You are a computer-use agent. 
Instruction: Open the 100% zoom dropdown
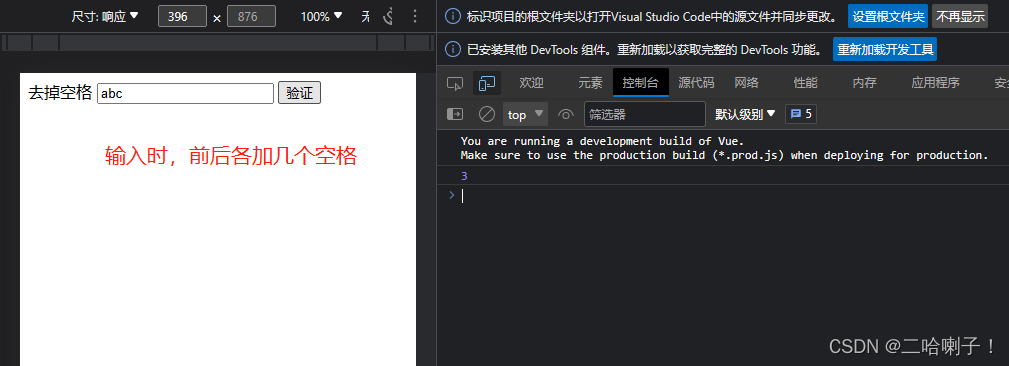pyautogui.click(x=321, y=17)
